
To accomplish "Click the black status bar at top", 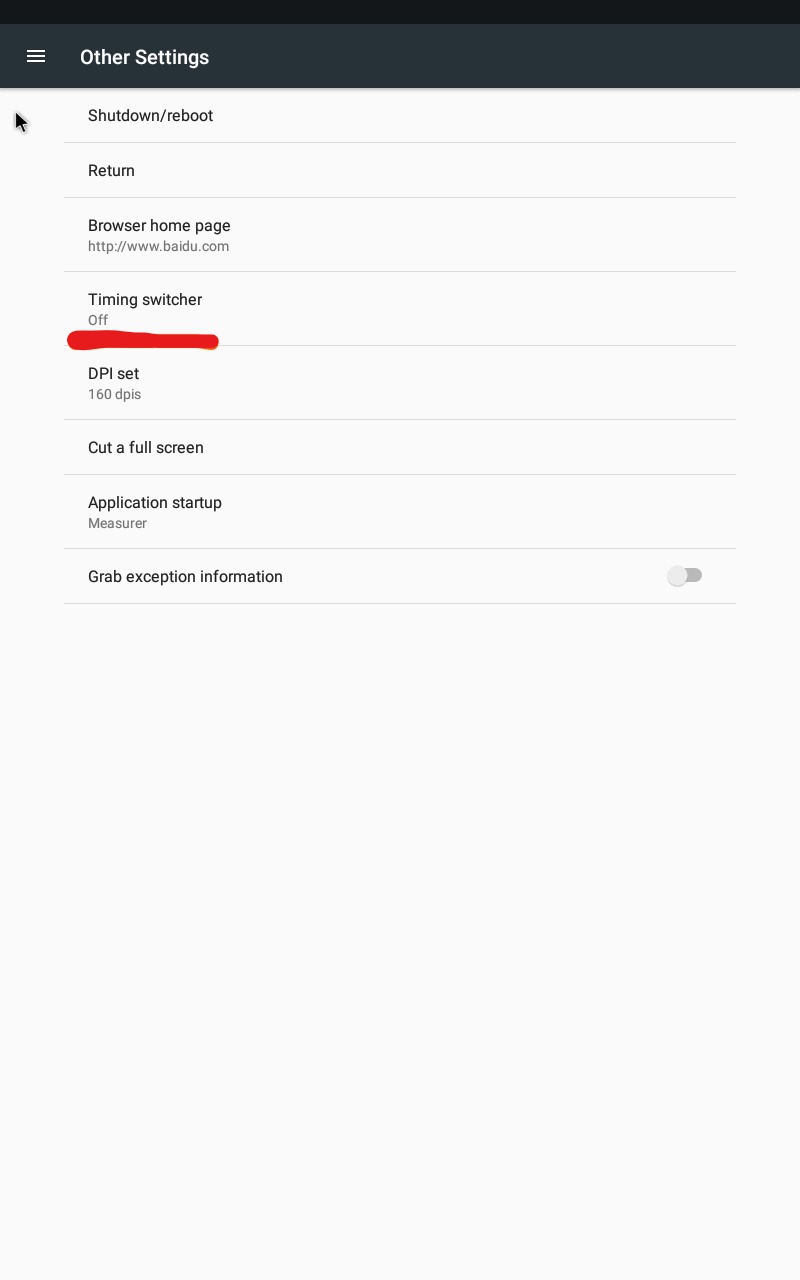I will tap(400, 12).
